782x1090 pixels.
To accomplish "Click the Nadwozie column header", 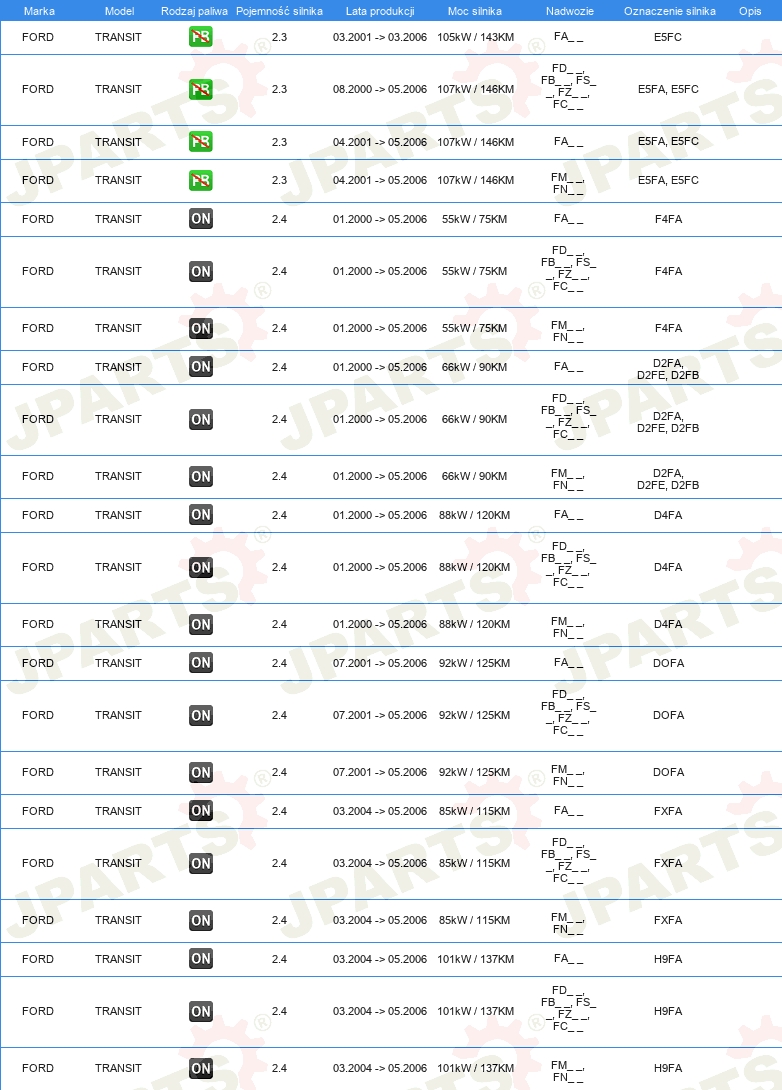I will click(569, 11).
